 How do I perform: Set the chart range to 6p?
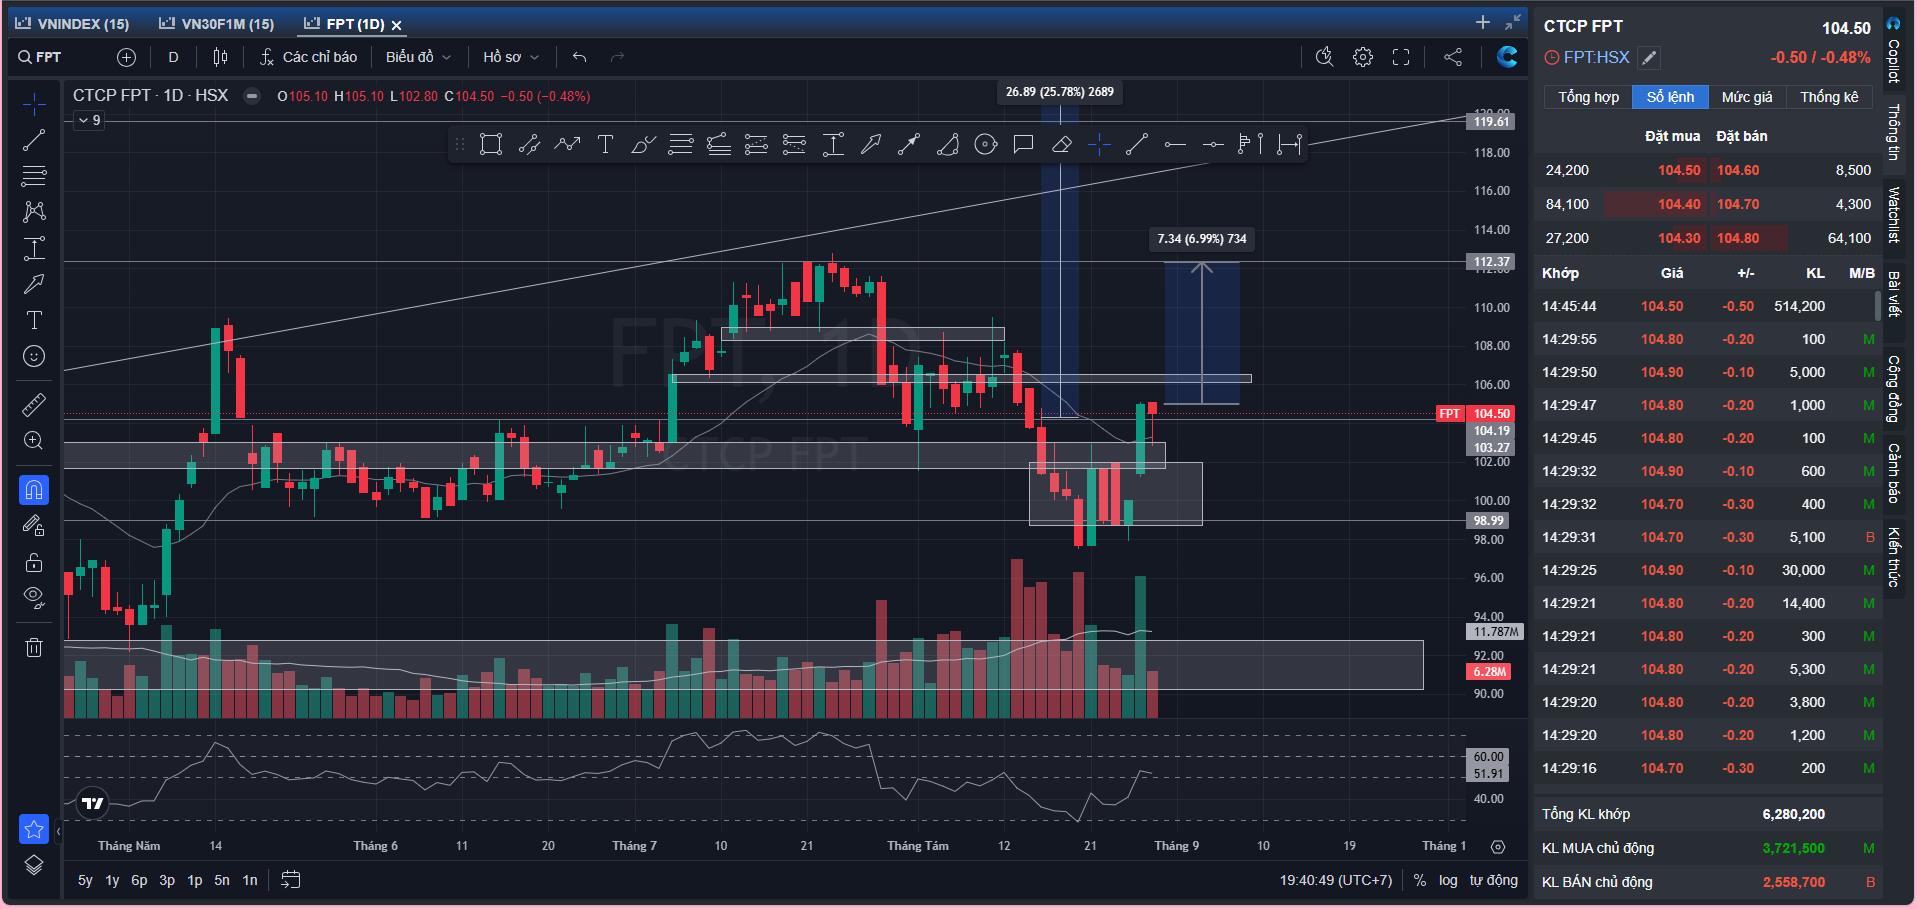[139, 880]
